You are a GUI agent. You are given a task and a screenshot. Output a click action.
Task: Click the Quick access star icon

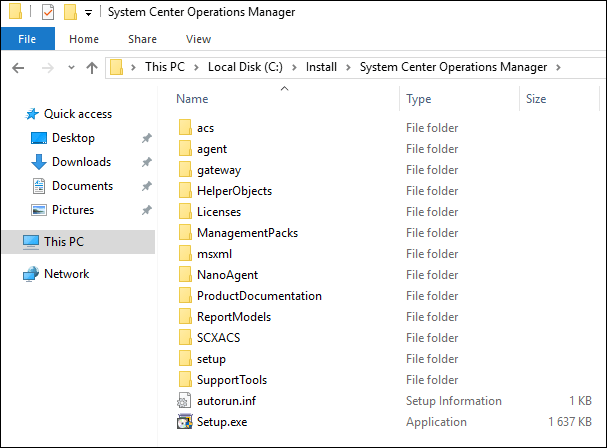32,114
